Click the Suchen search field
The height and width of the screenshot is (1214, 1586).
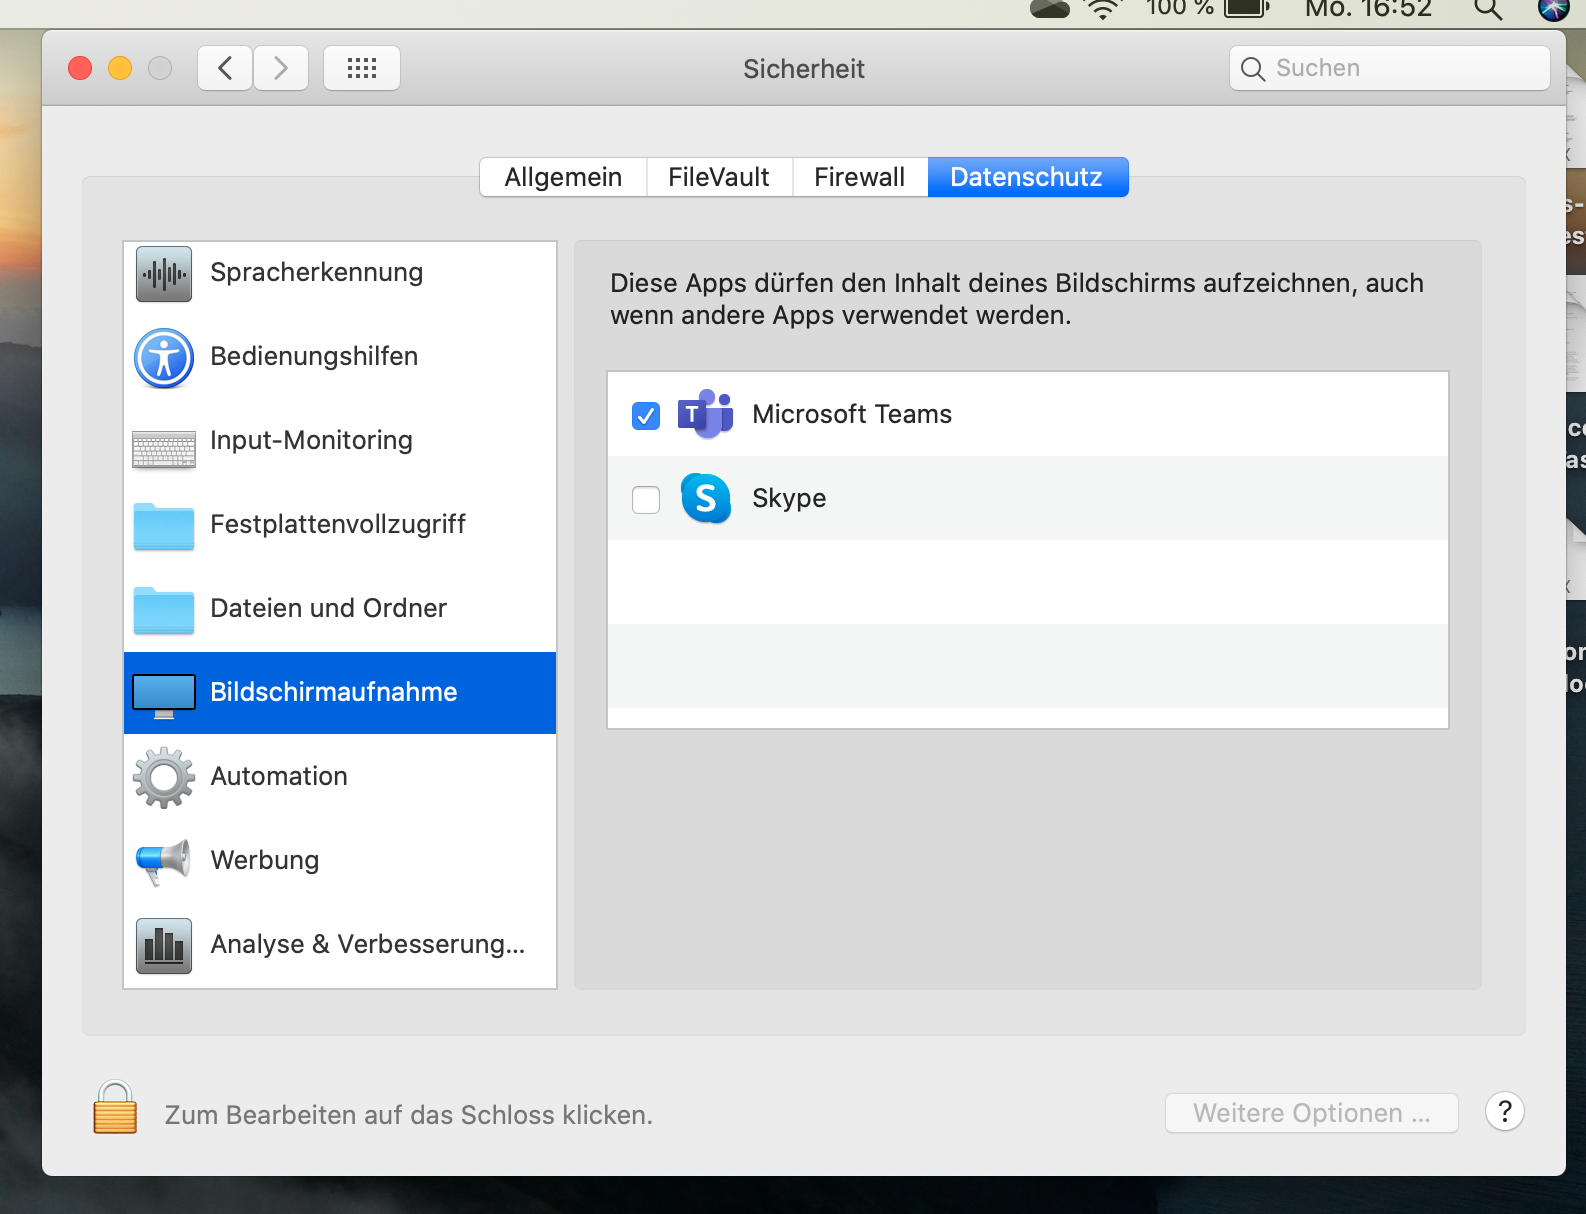pos(1390,68)
